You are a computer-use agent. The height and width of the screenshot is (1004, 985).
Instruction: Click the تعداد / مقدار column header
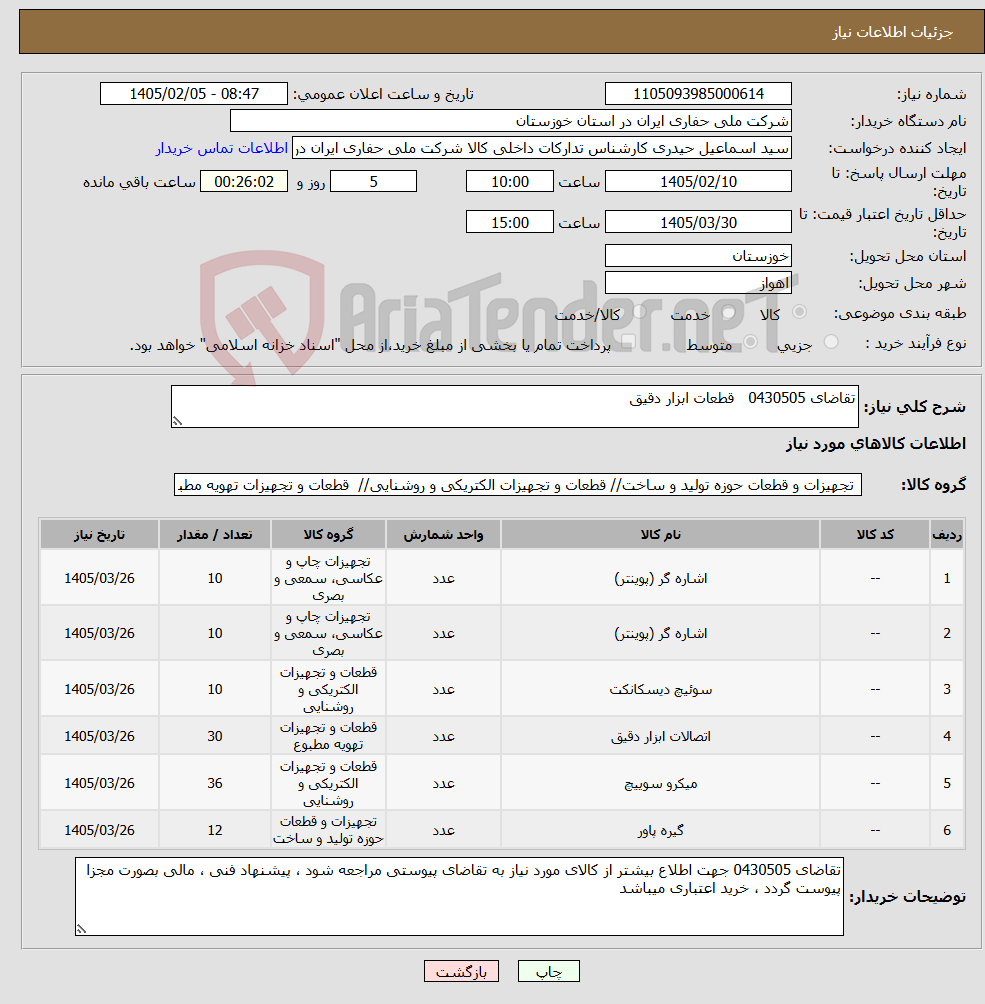tap(215, 535)
